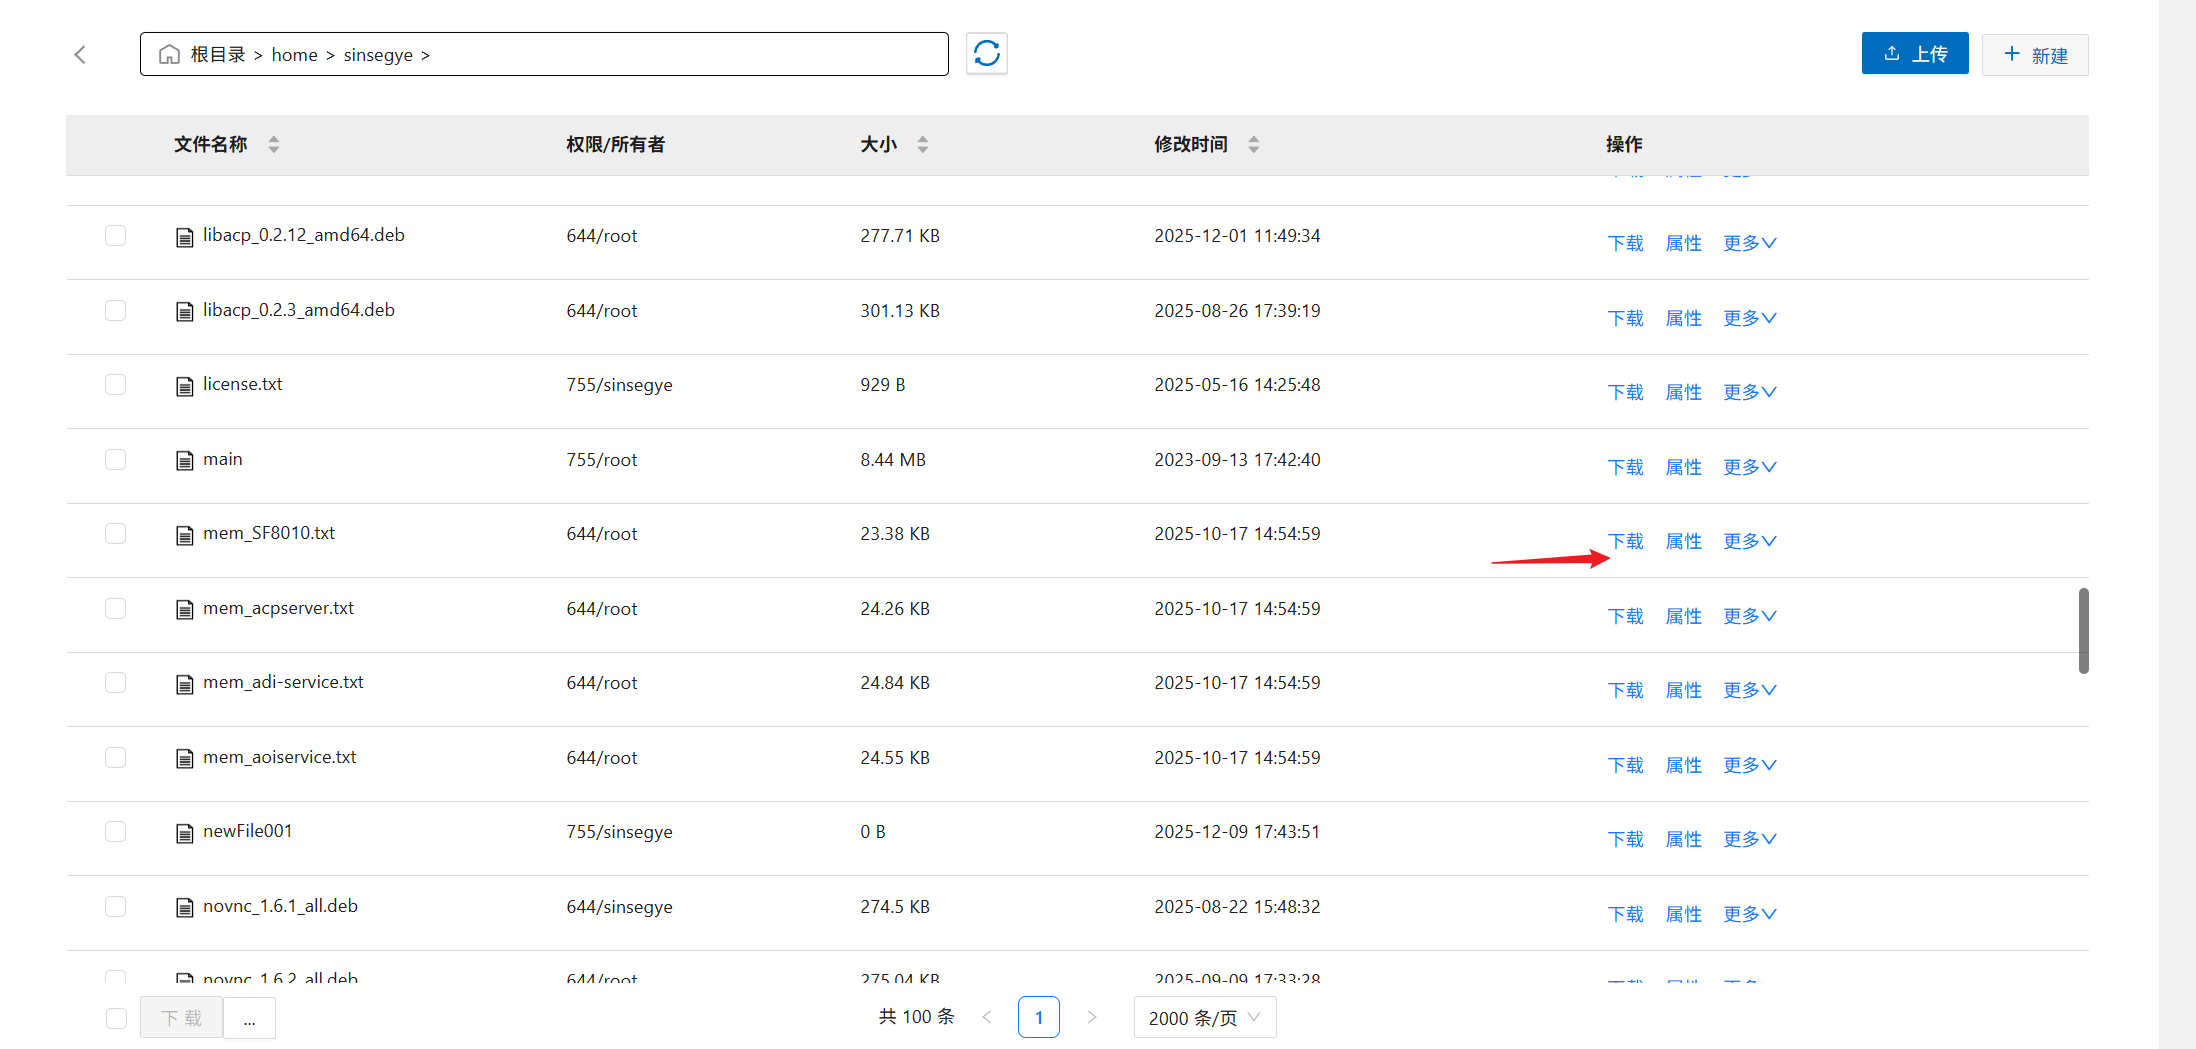Viewport: 2196px width, 1049px height.
Task: Download mem_acpserver.txt via 下载 link
Action: (1625, 616)
